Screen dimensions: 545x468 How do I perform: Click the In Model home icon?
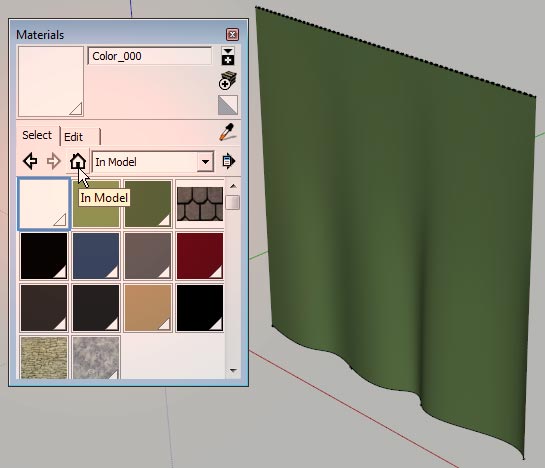click(x=78, y=161)
